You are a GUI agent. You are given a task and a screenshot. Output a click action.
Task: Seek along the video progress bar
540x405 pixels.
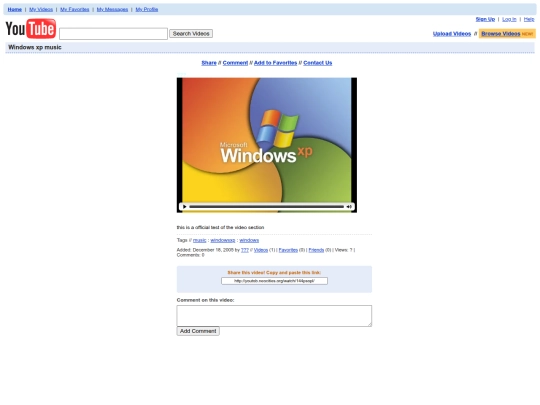(267, 207)
